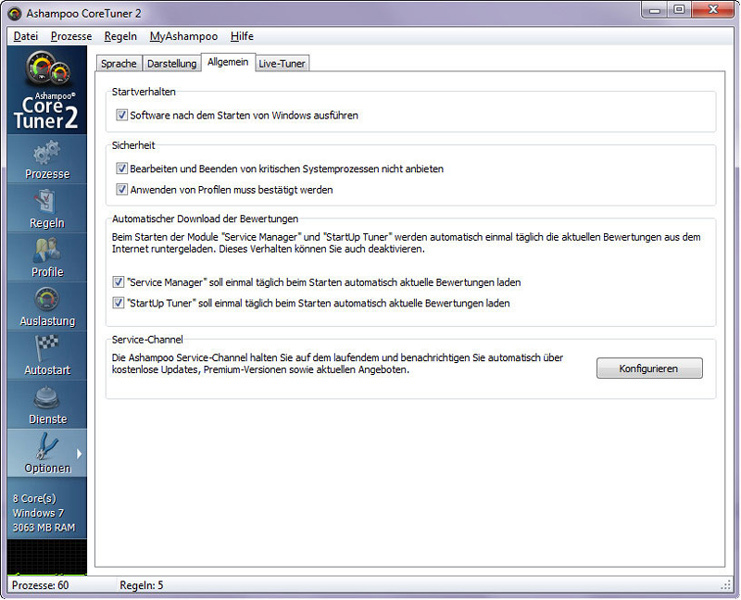Viewport: 741px width, 600px height.
Task: Switch to the Sprache tab
Action: coord(119,63)
